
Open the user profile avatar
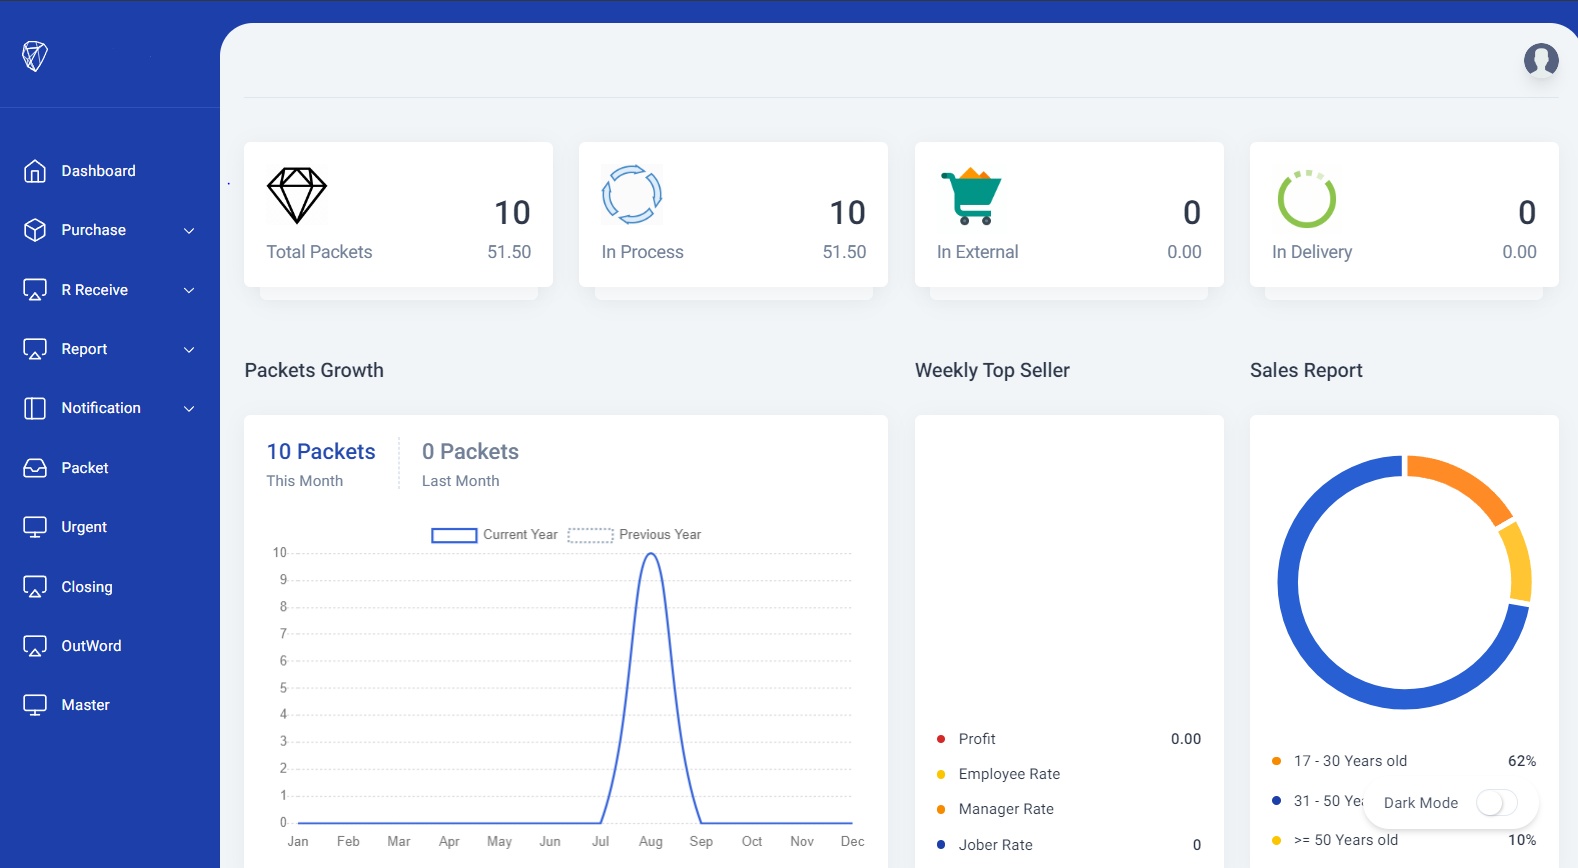click(1541, 60)
